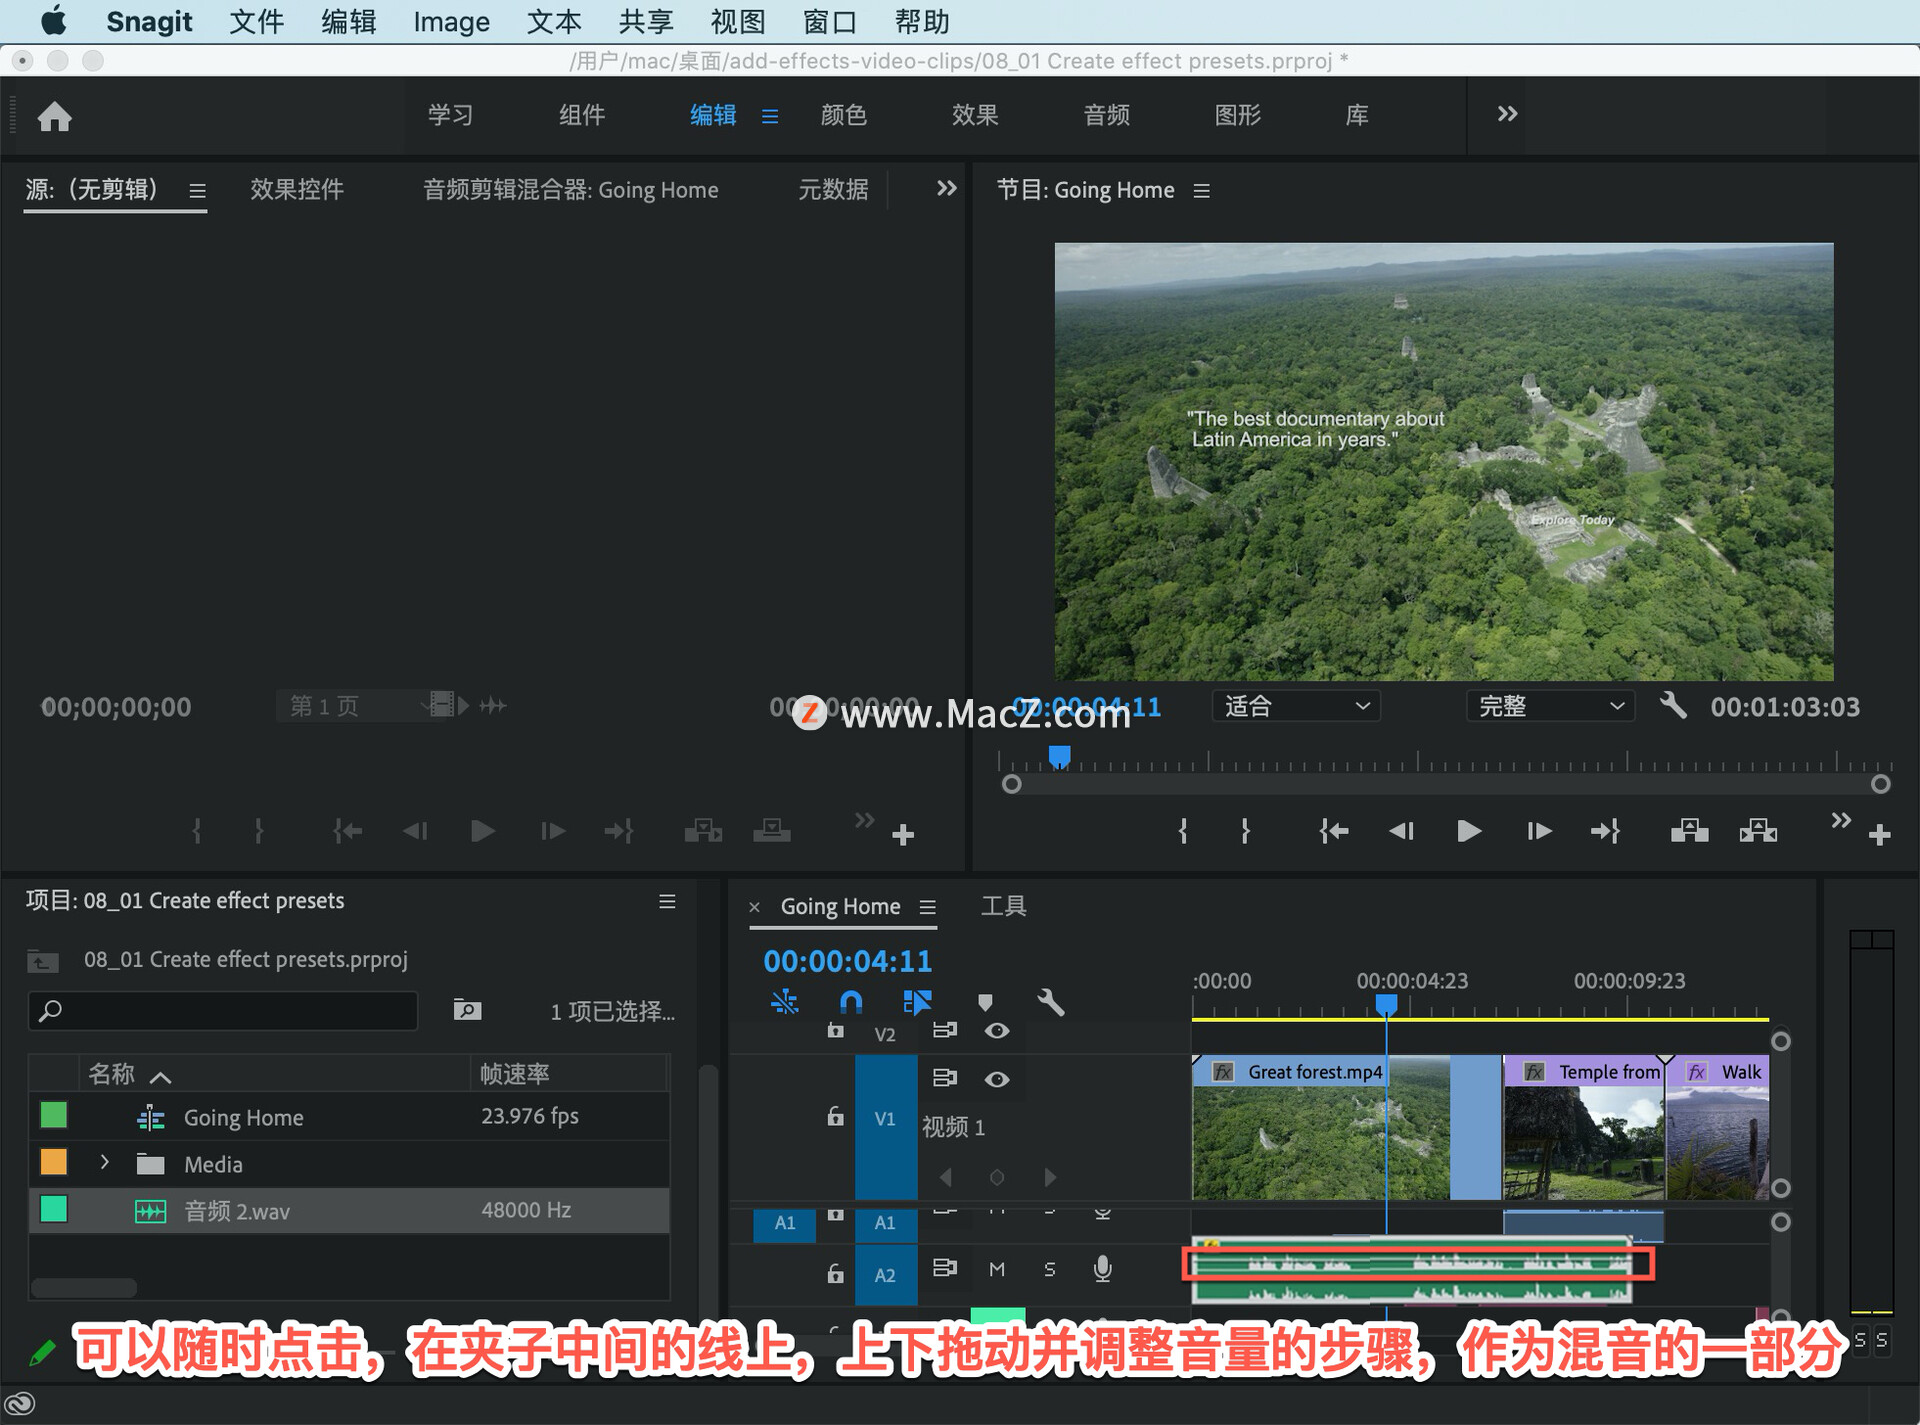The image size is (1920, 1425).
Task: Click the Timeline display settings wrench
Action: (1050, 1002)
